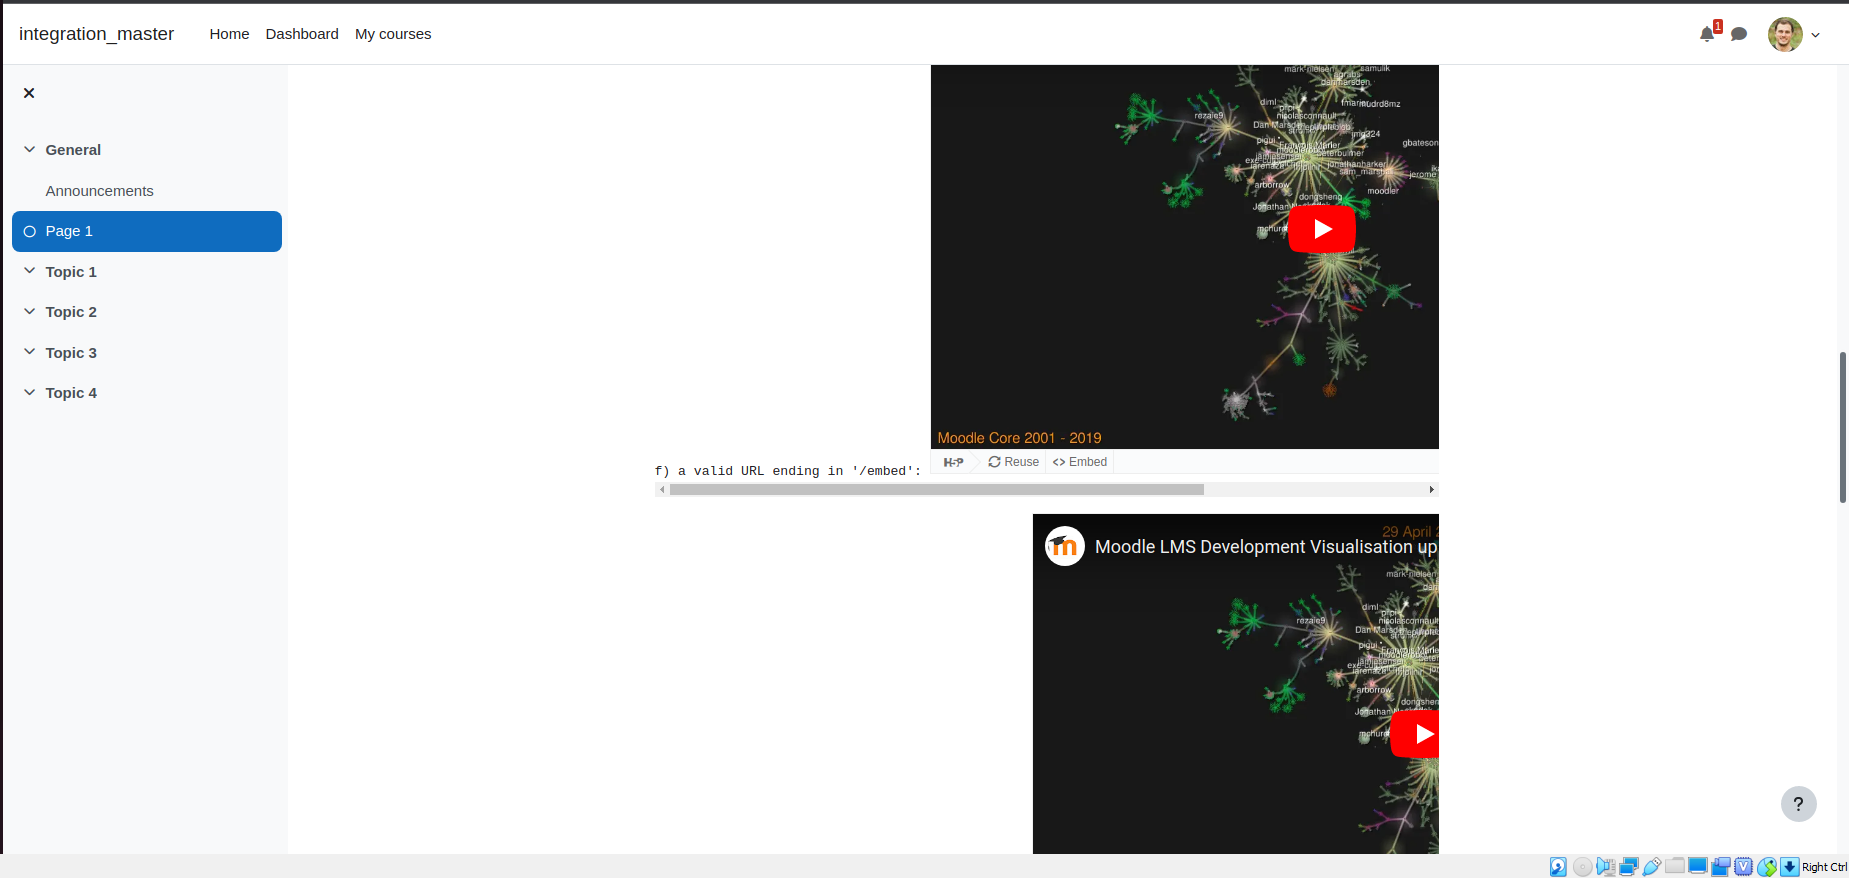This screenshot has height=878, width=1849.
Task: Click the VirtualBox network status icon
Action: (1629, 867)
